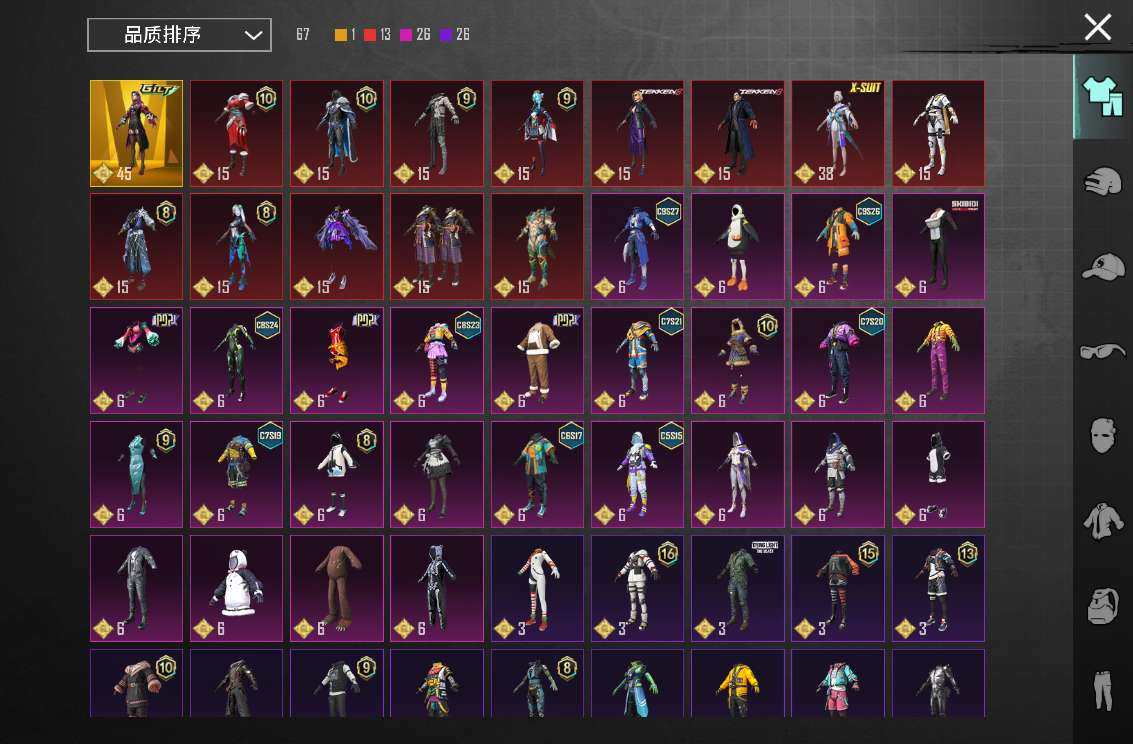This screenshot has height=744, width=1133.
Task: Select the golden GILT outfit thumbnail
Action: pos(137,133)
